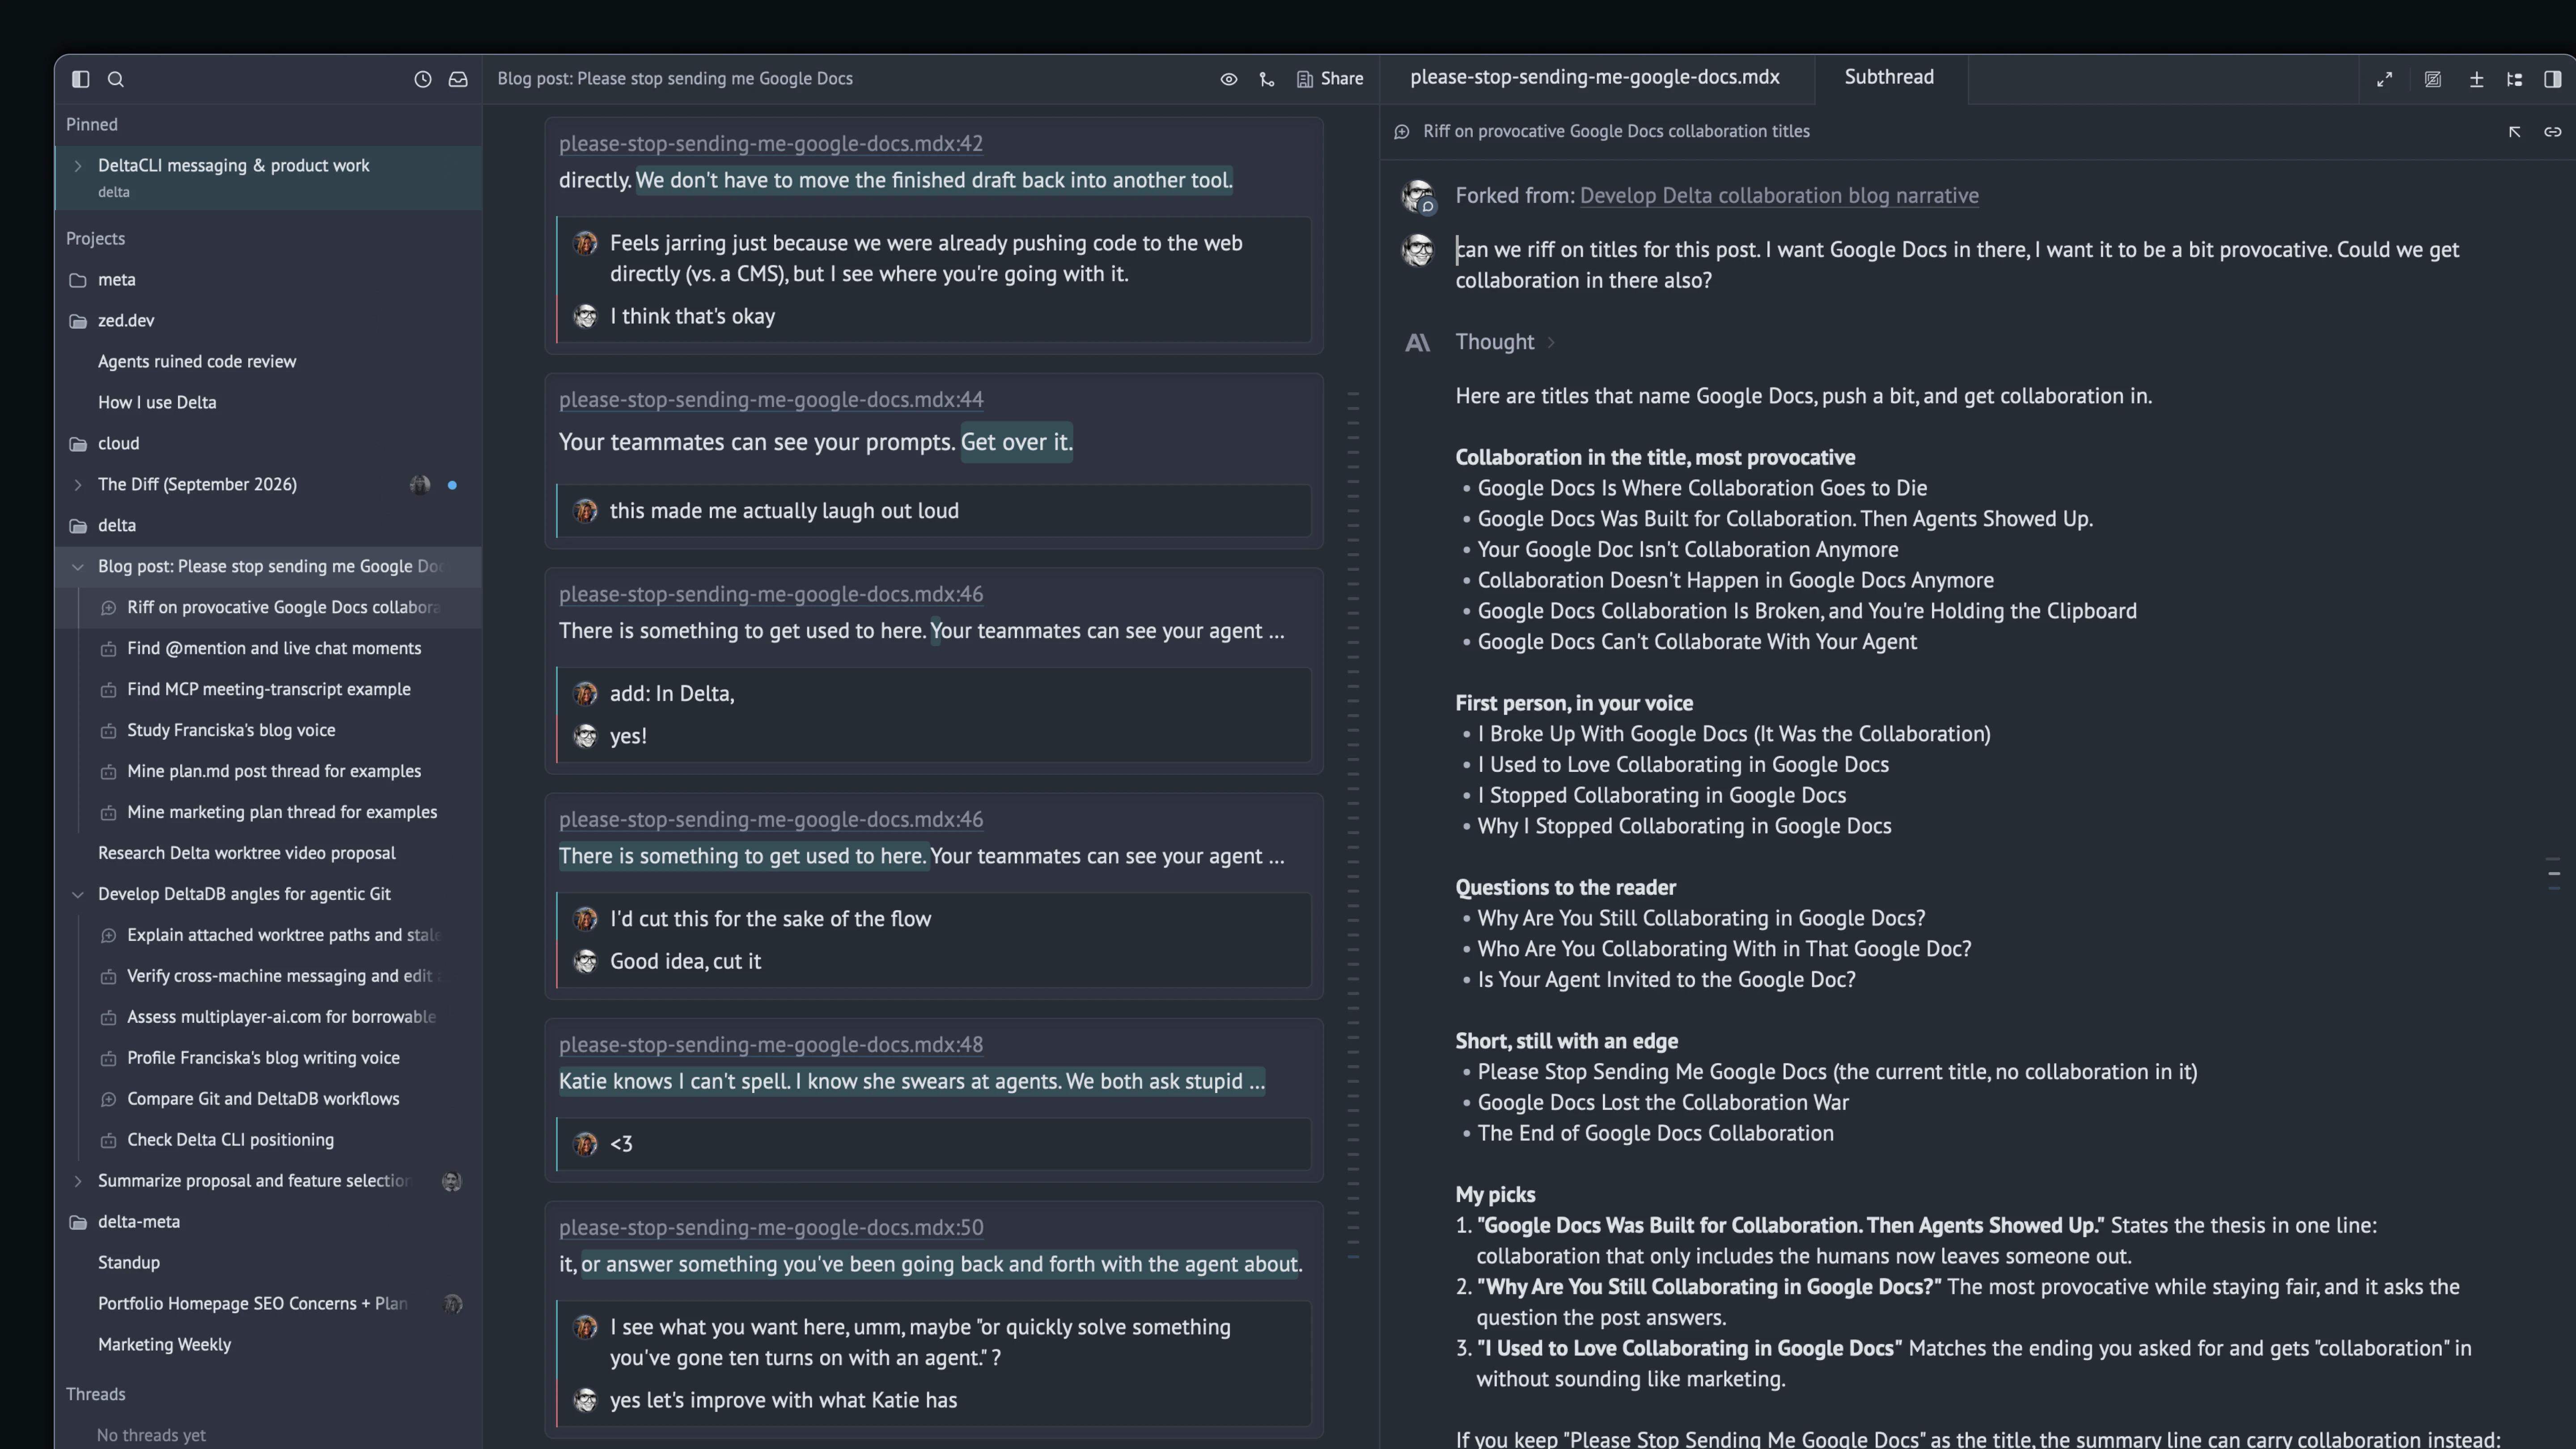Expand the Thought disclosure chevron
This screenshot has height=1449, width=2576.
(1551, 343)
